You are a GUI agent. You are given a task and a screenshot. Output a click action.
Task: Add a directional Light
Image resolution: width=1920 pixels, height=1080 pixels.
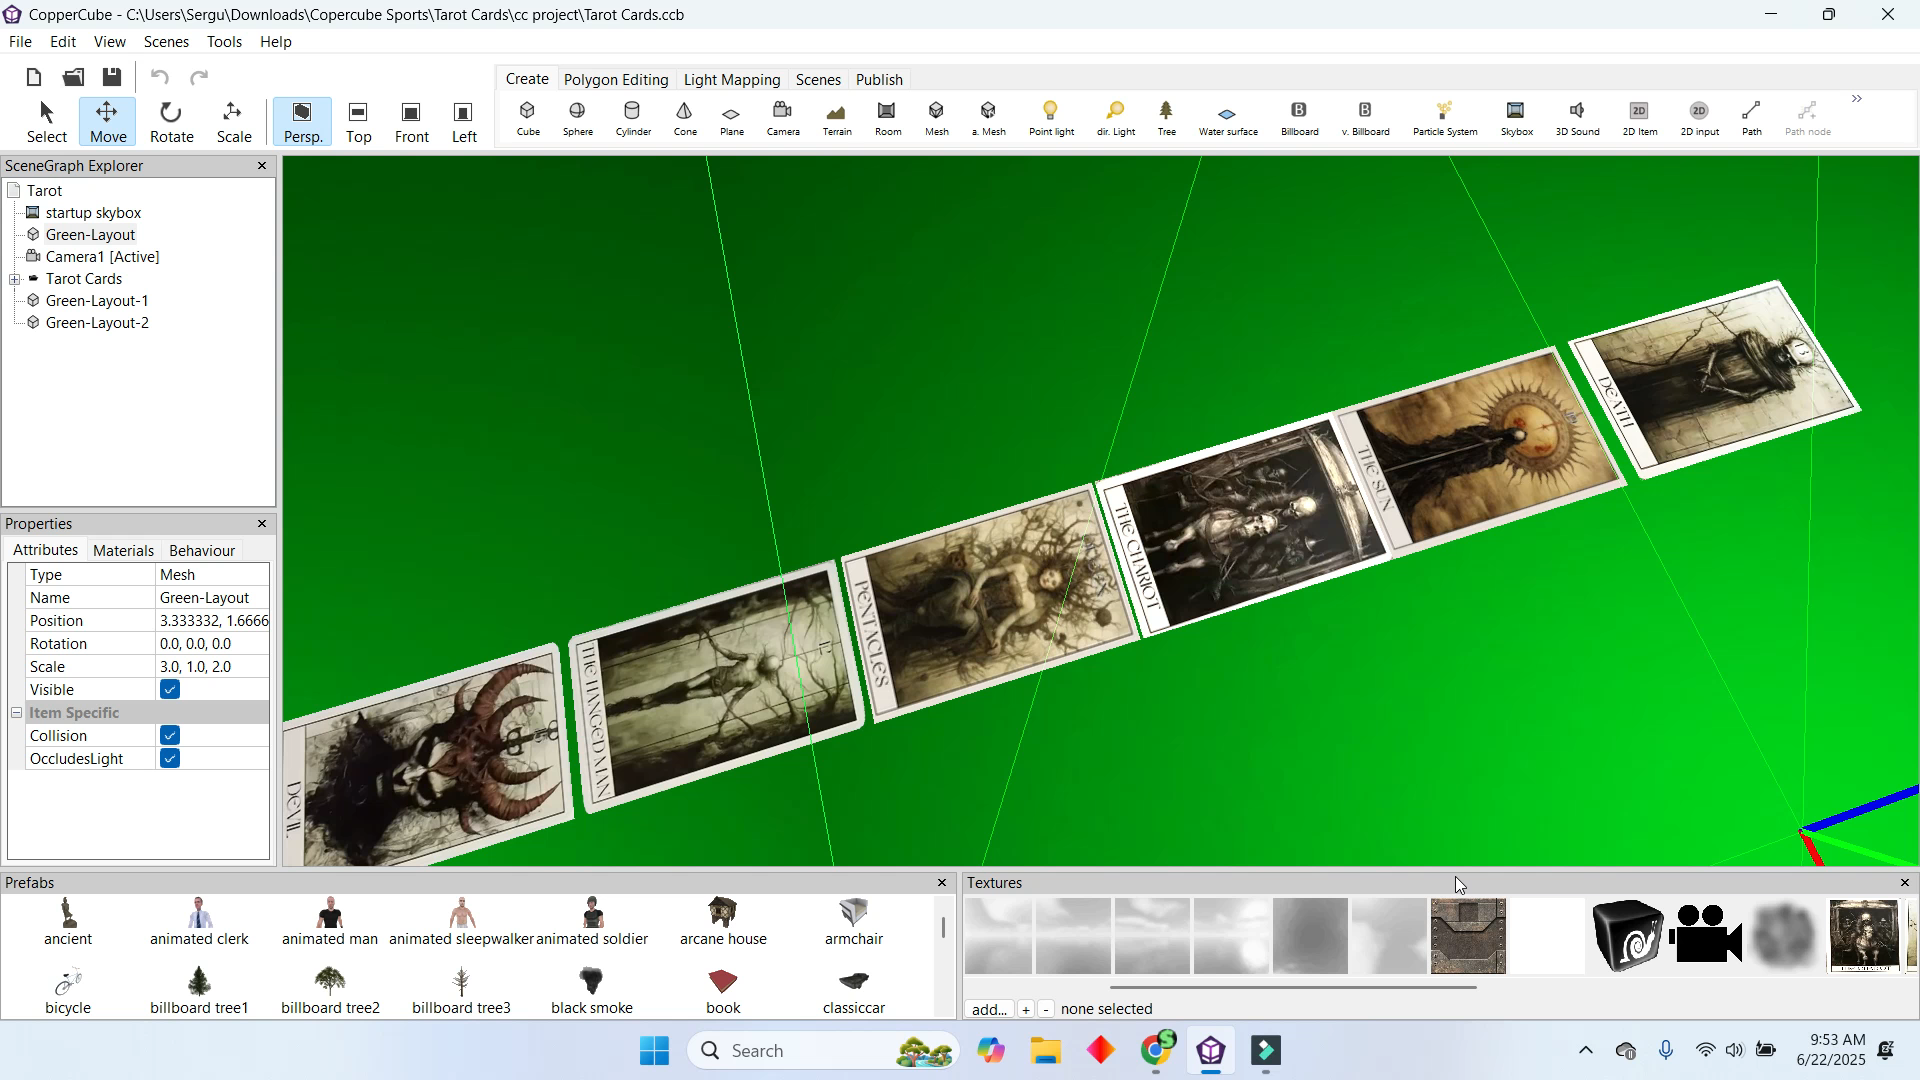[1116, 119]
